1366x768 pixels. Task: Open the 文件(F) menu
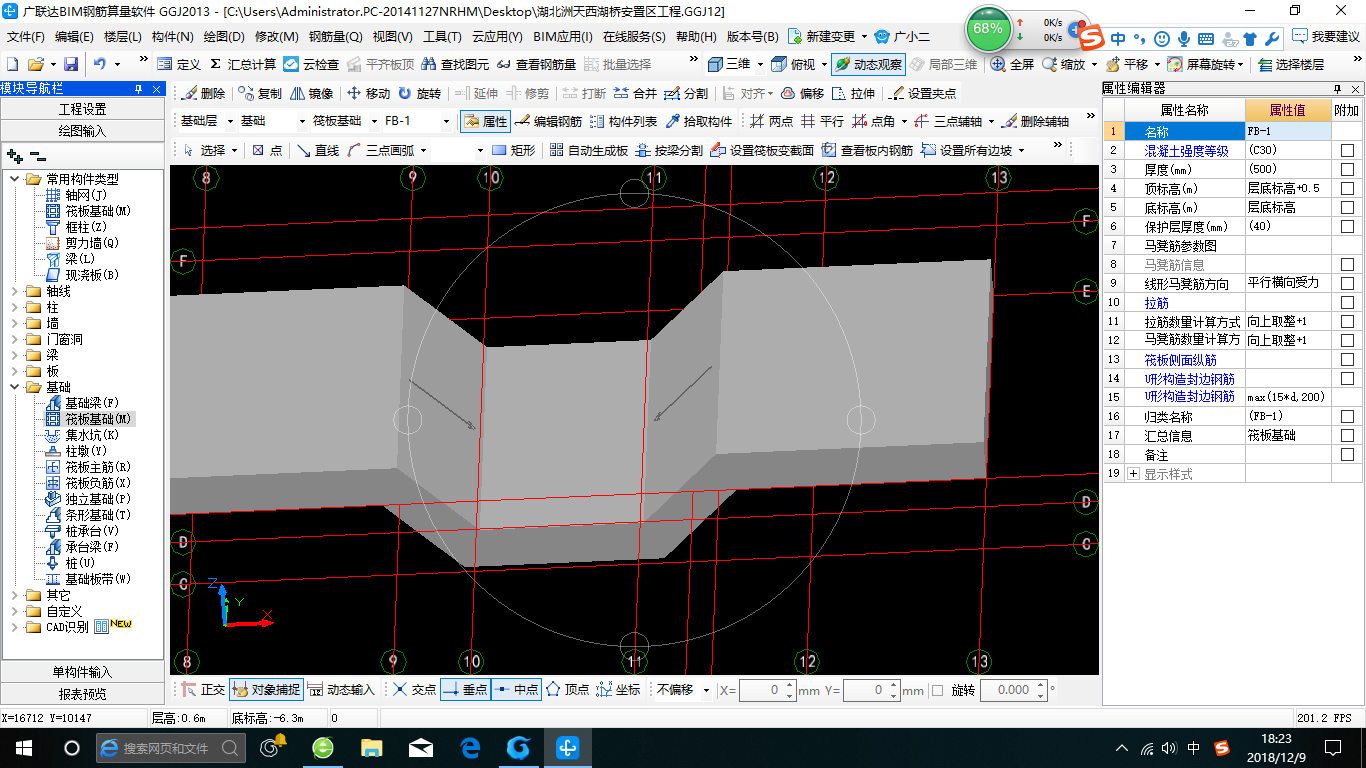[x=26, y=37]
